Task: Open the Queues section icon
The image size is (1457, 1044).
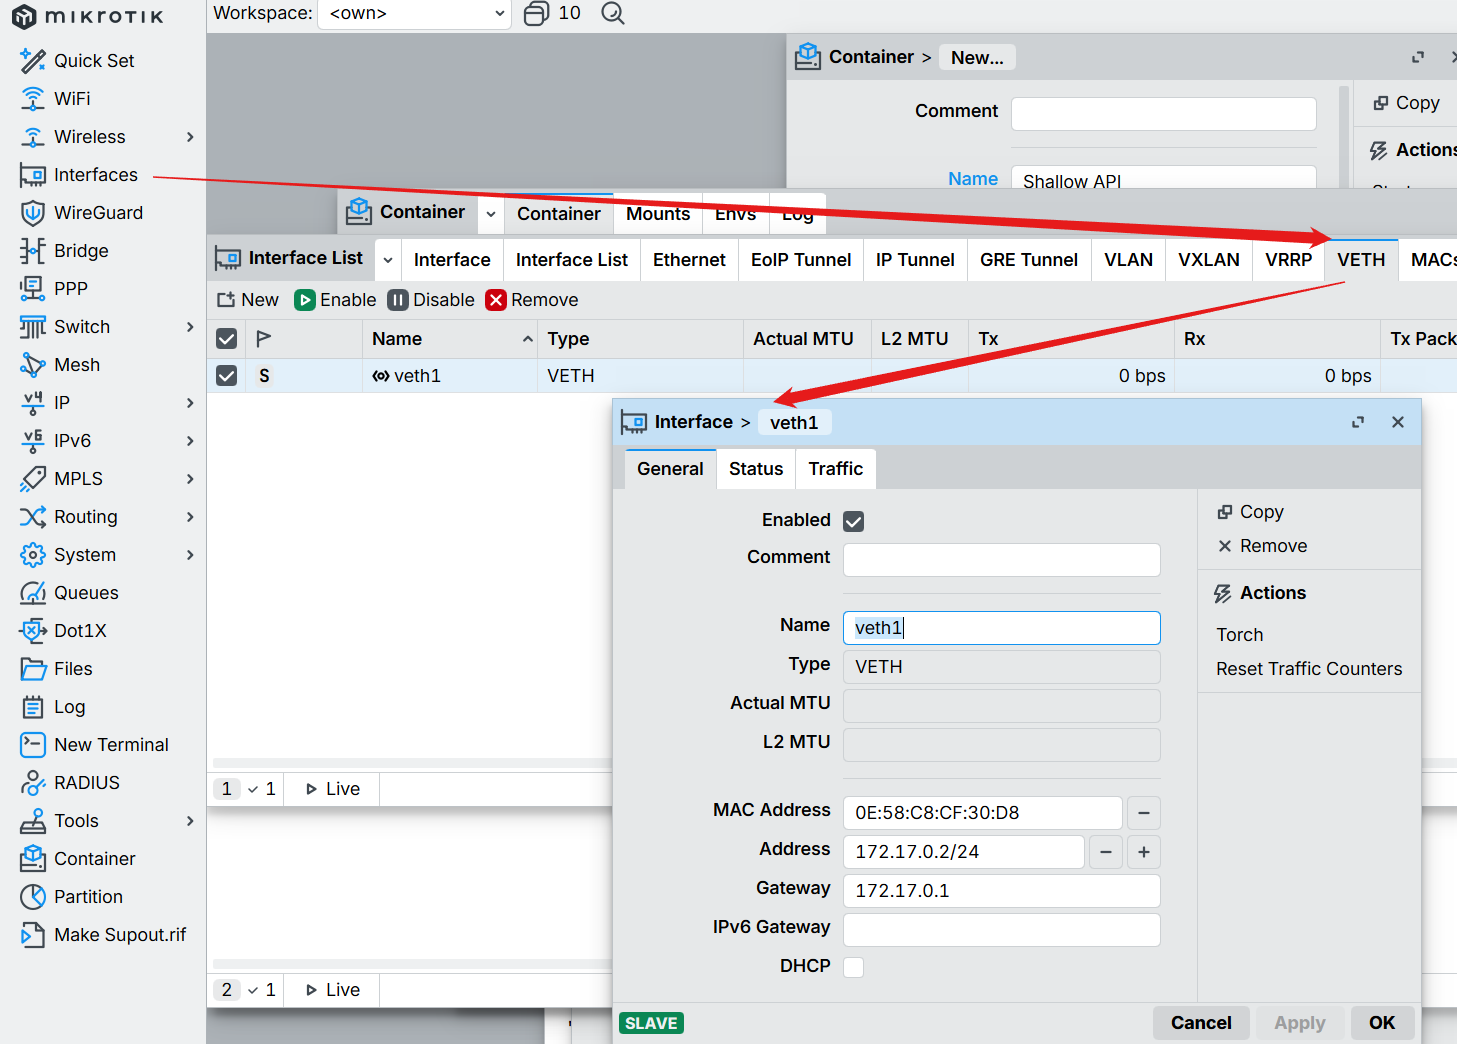Action: 33,593
